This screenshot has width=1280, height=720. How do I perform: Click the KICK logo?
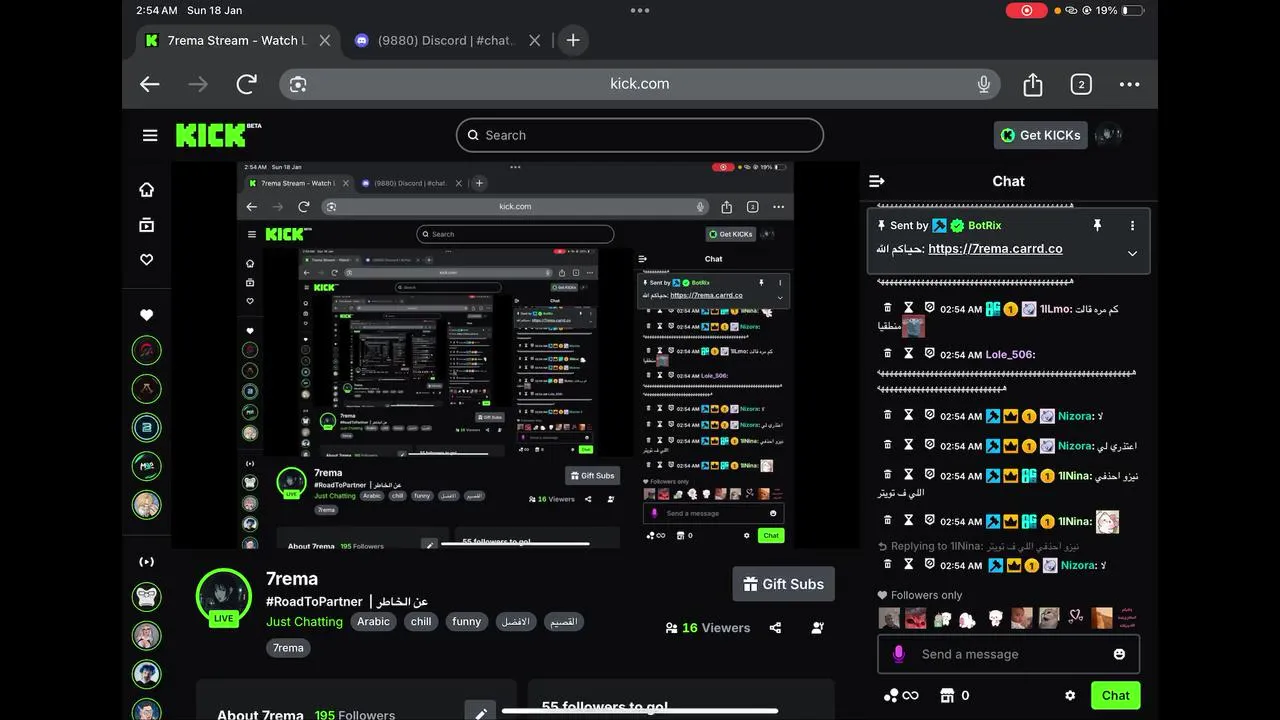coord(218,135)
